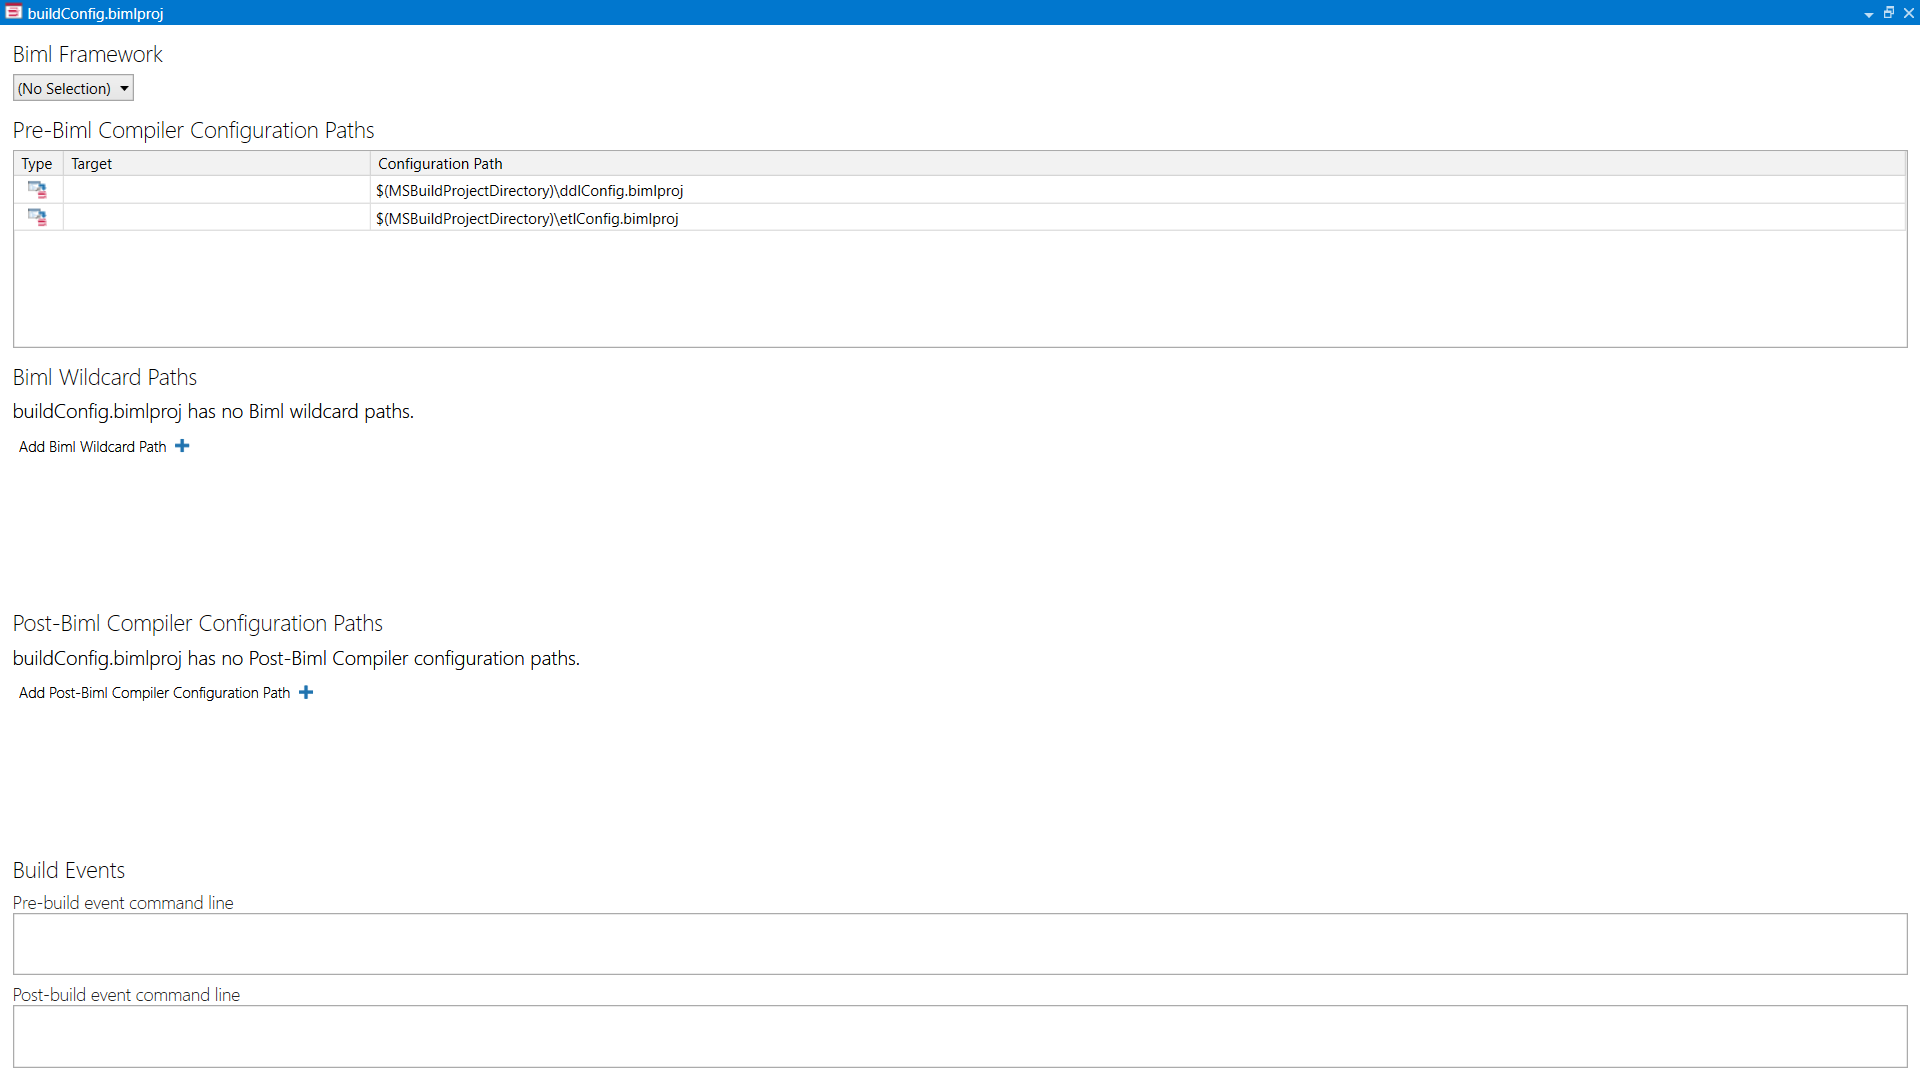Select the ddlConfig.bimlproj configuration path cell
This screenshot has width=1920, height=1080.
[529, 190]
